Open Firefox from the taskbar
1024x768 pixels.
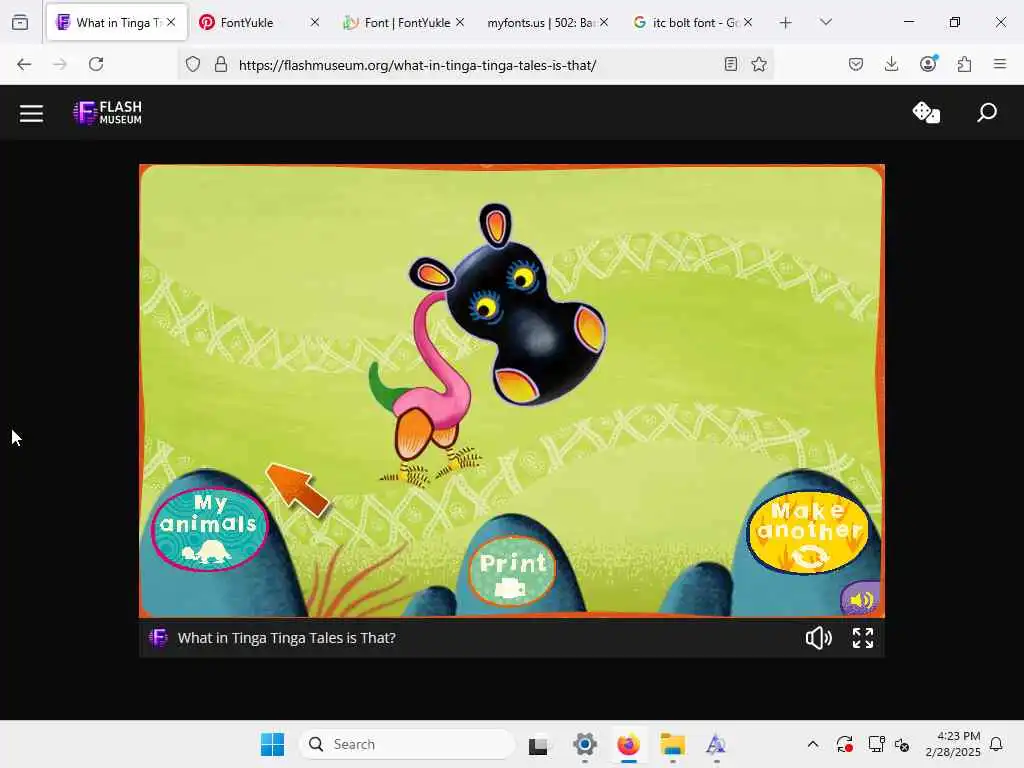(x=628, y=744)
